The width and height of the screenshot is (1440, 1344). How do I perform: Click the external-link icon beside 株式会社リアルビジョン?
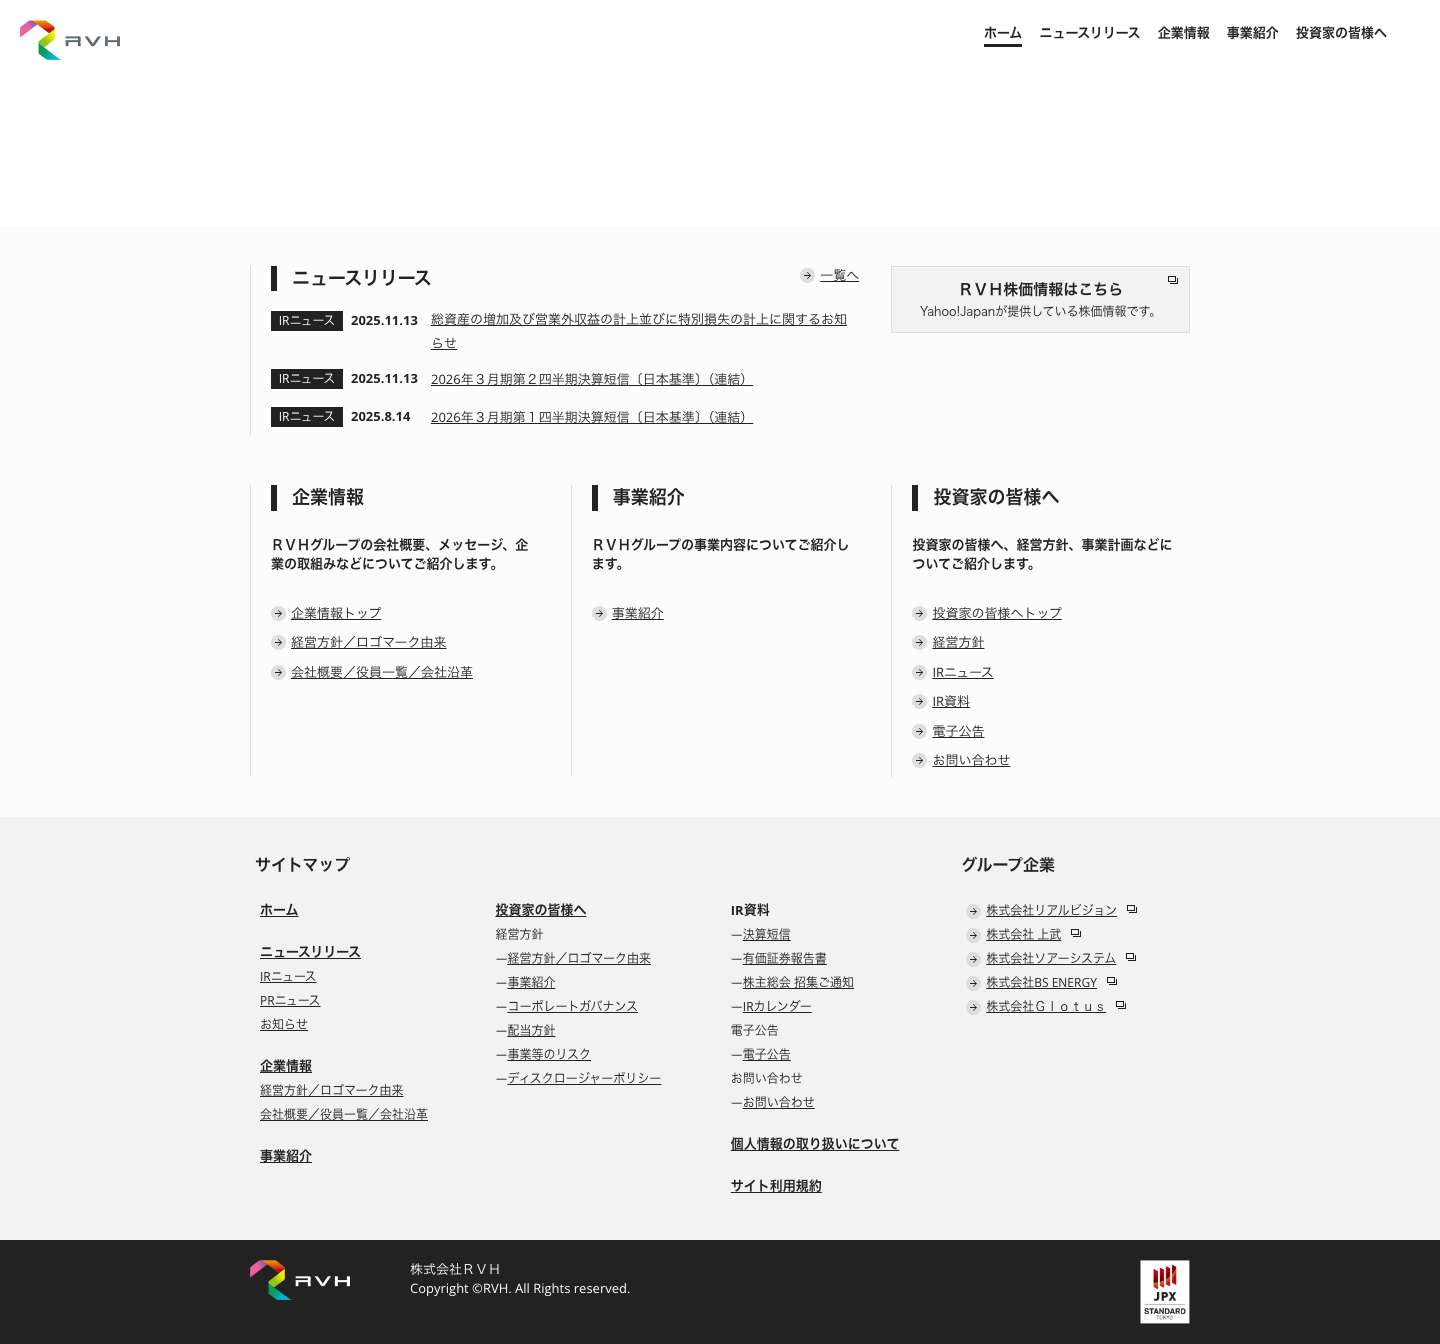pos(1131,909)
